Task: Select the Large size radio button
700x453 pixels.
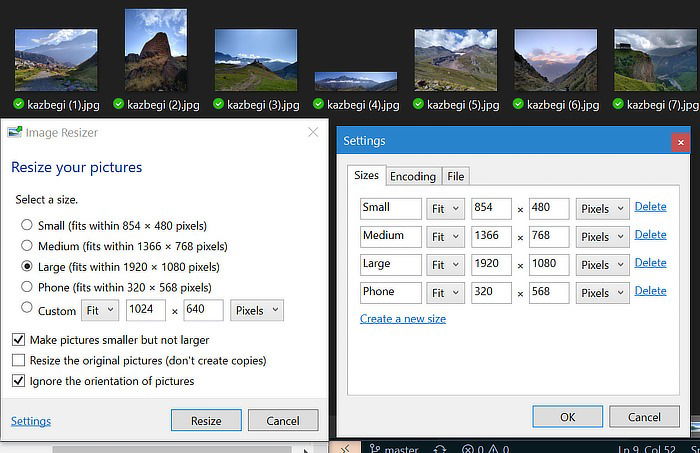Action: point(27,266)
